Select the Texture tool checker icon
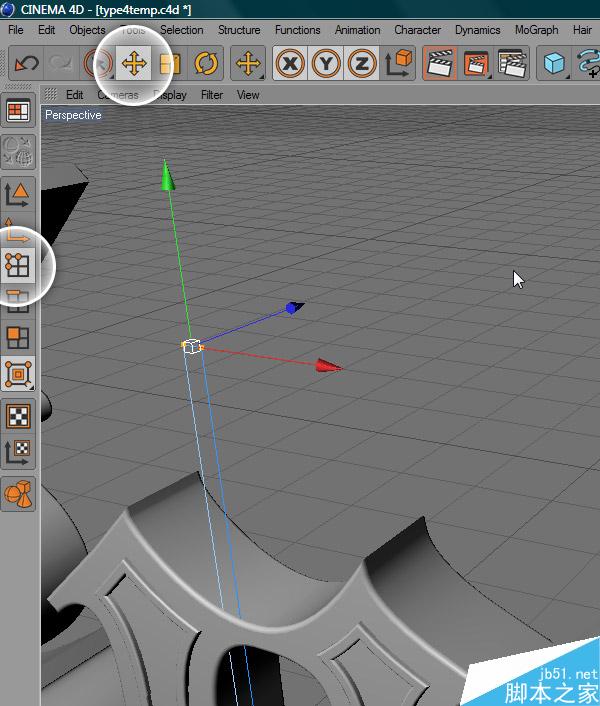 pos(18,416)
